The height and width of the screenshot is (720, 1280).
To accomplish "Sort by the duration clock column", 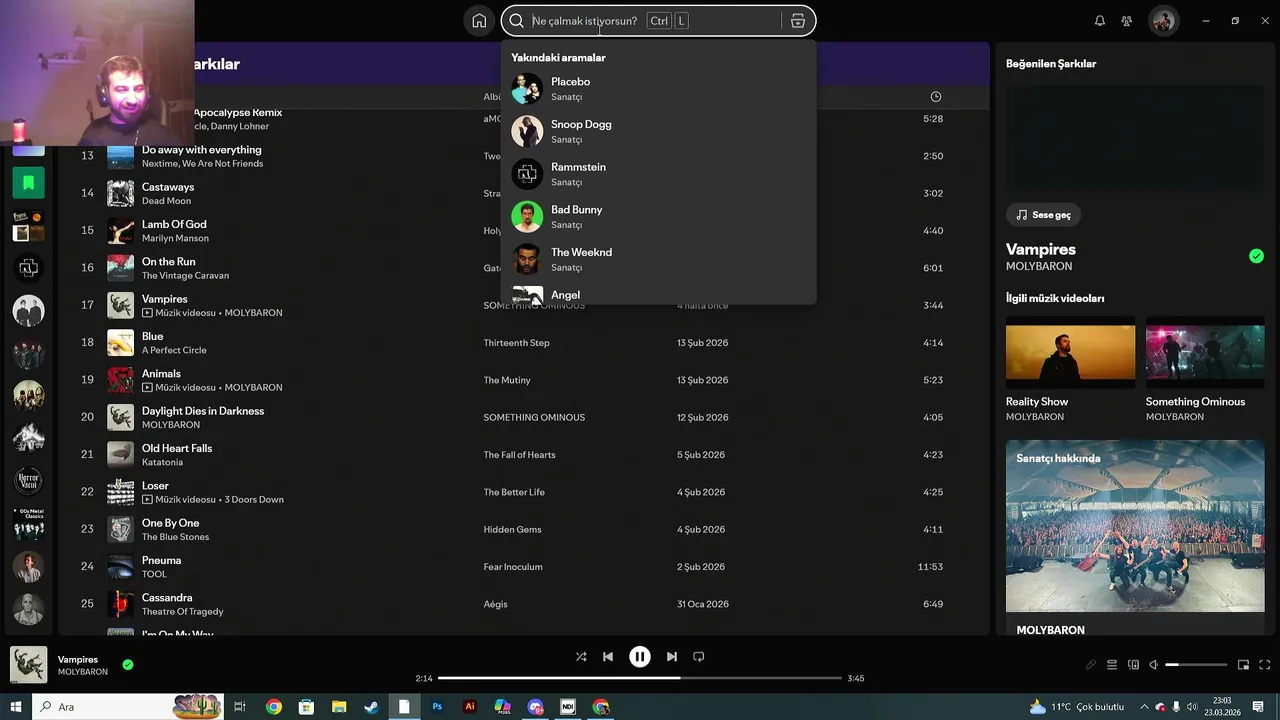I will 936,97.
